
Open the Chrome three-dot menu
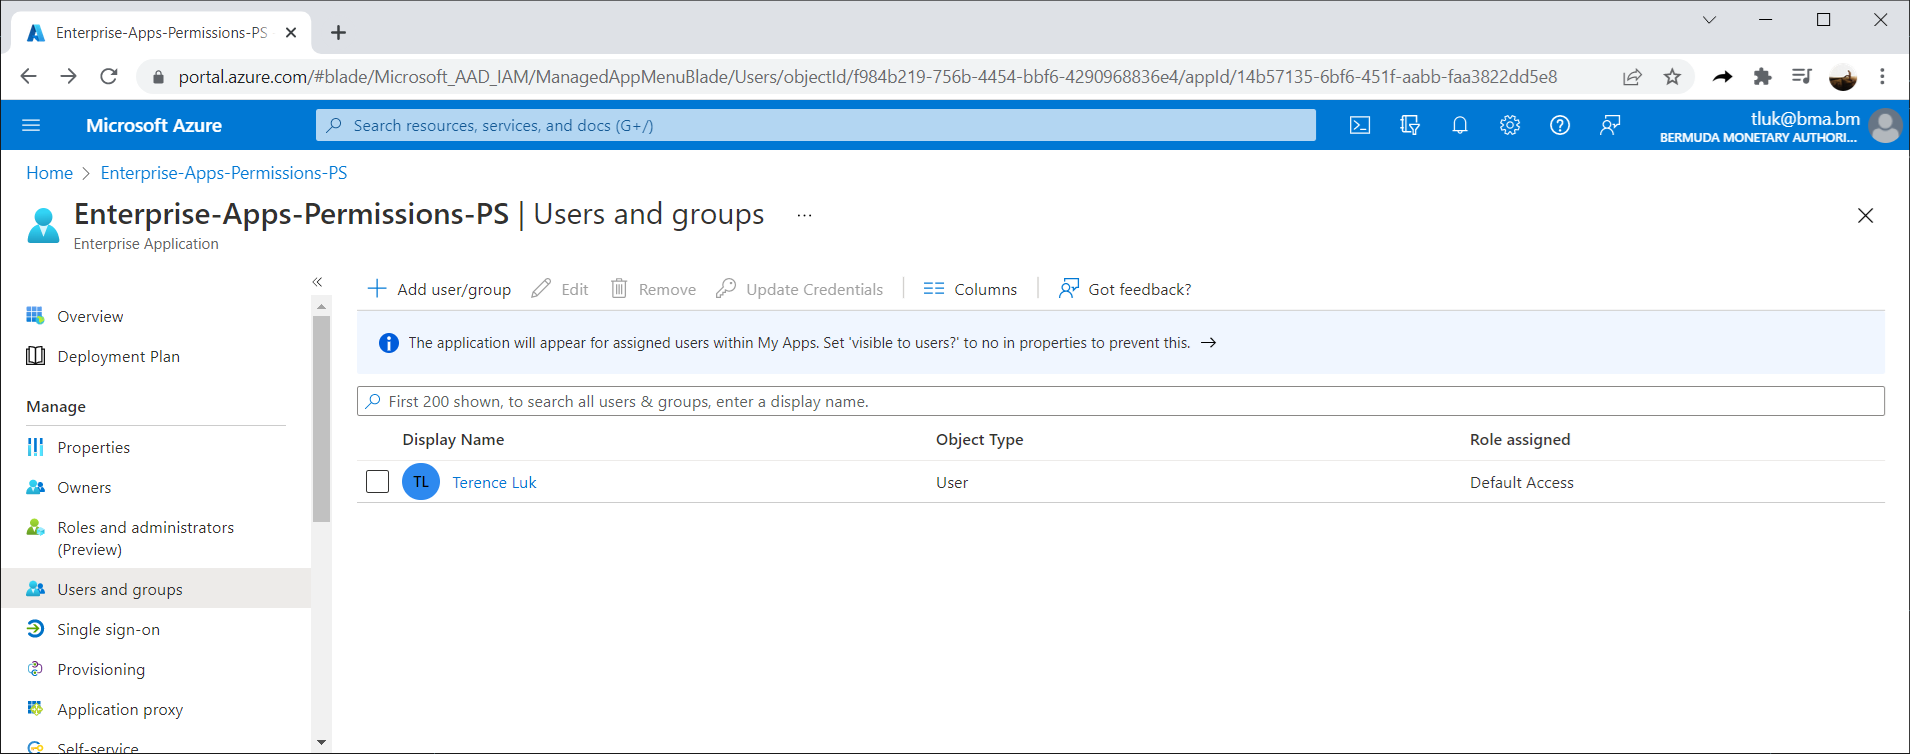[x=1882, y=77]
